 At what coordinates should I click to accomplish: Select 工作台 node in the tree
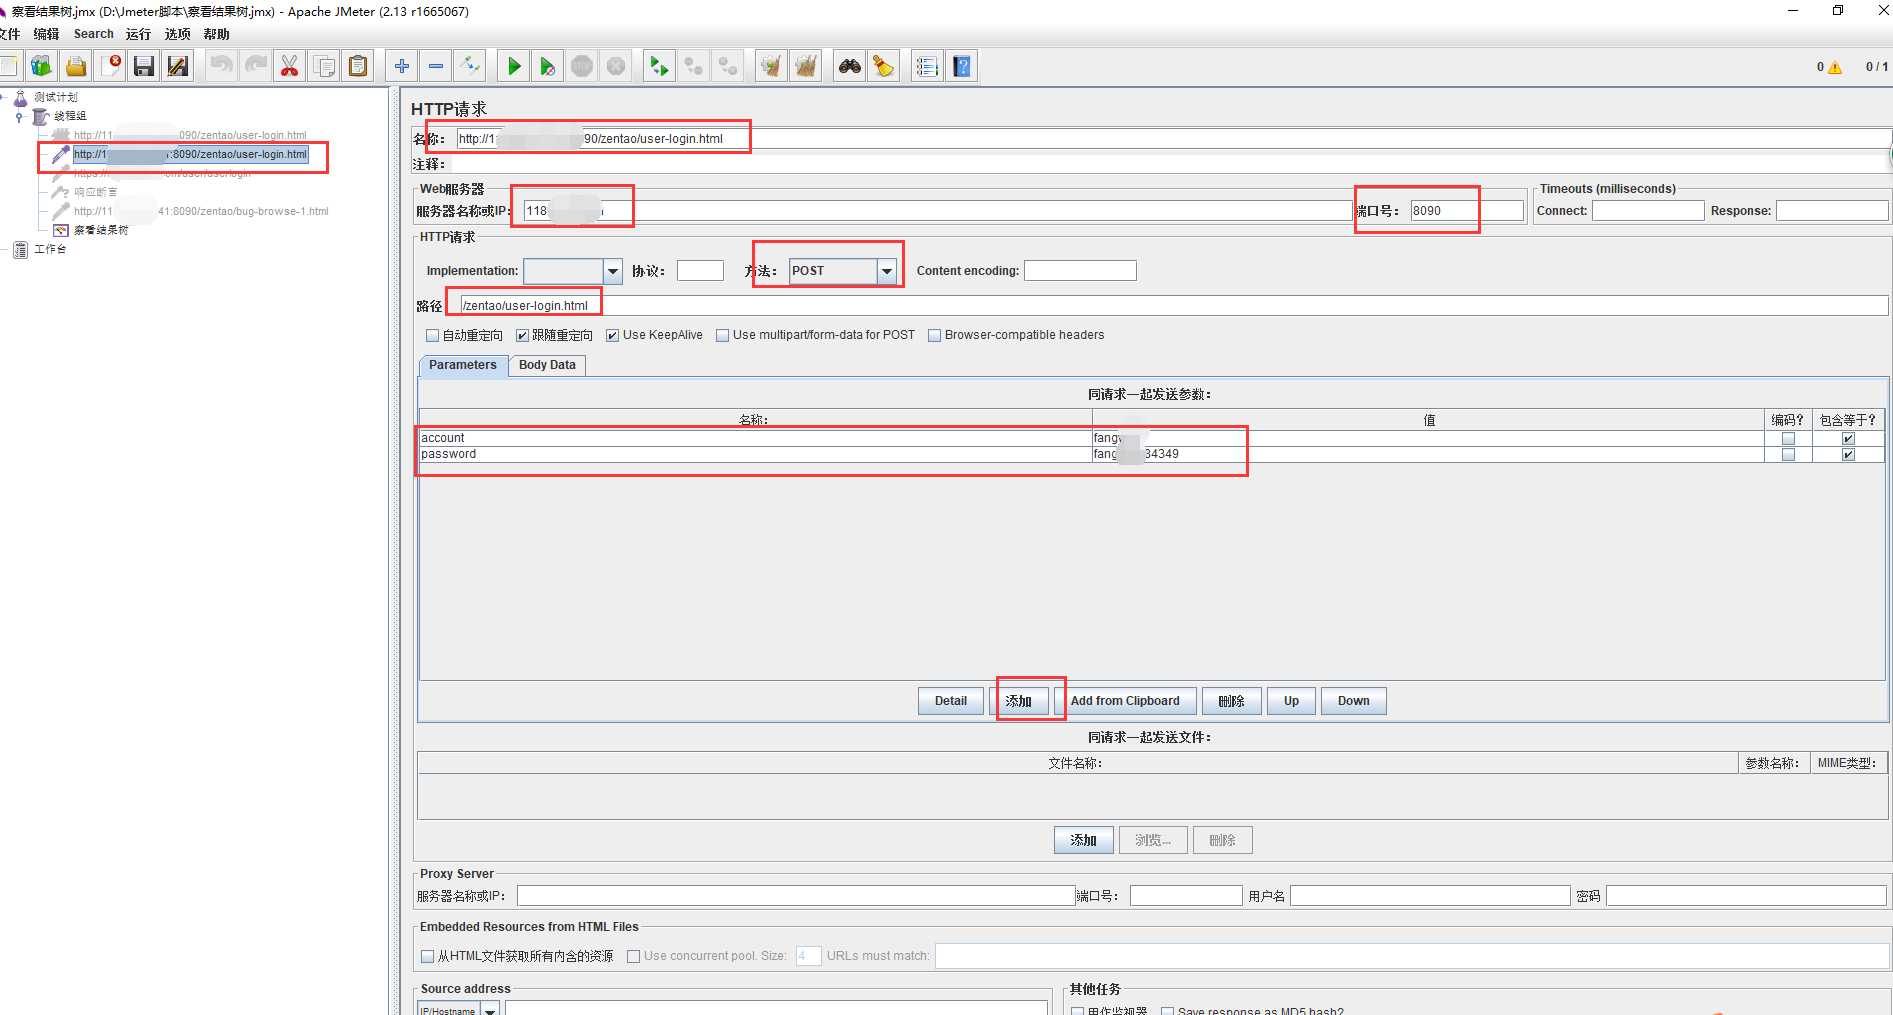(x=50, y=249)
